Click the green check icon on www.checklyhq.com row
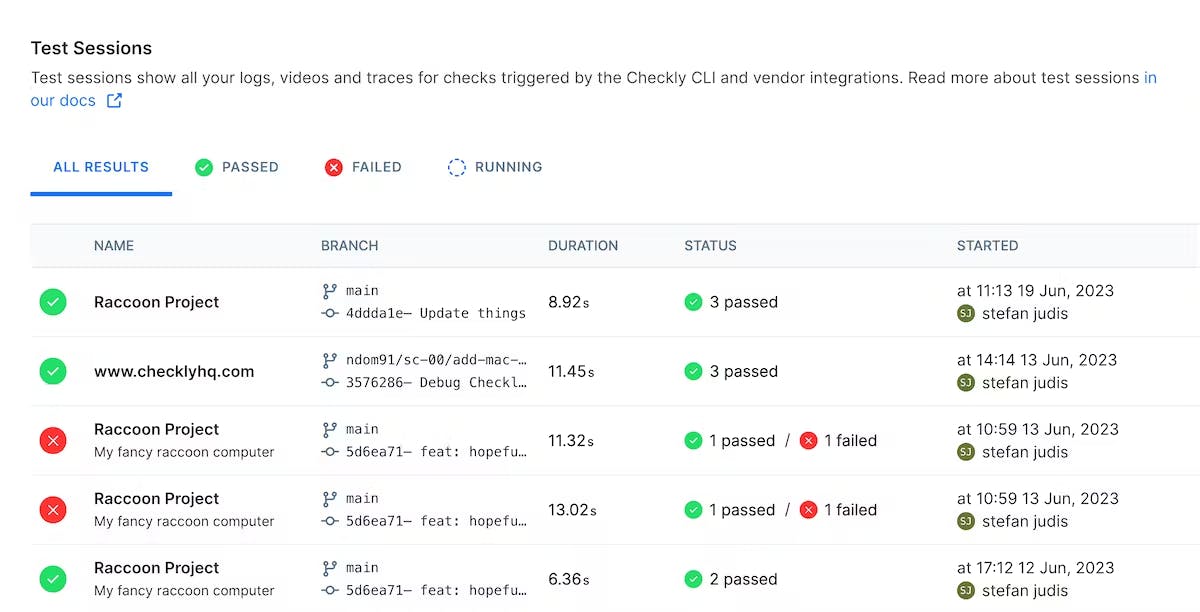Viewport: 1200px width, 612px height. point(53,371)
